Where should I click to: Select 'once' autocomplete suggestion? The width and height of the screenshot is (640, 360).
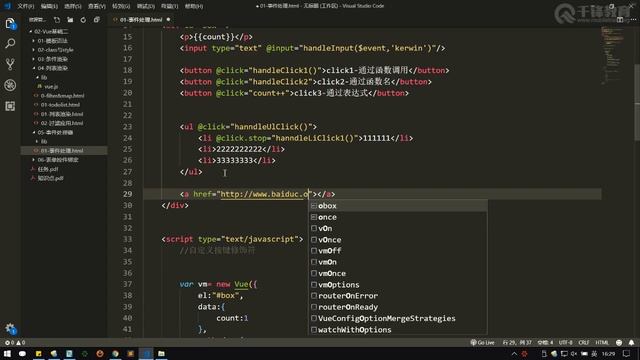pos(398,217)
